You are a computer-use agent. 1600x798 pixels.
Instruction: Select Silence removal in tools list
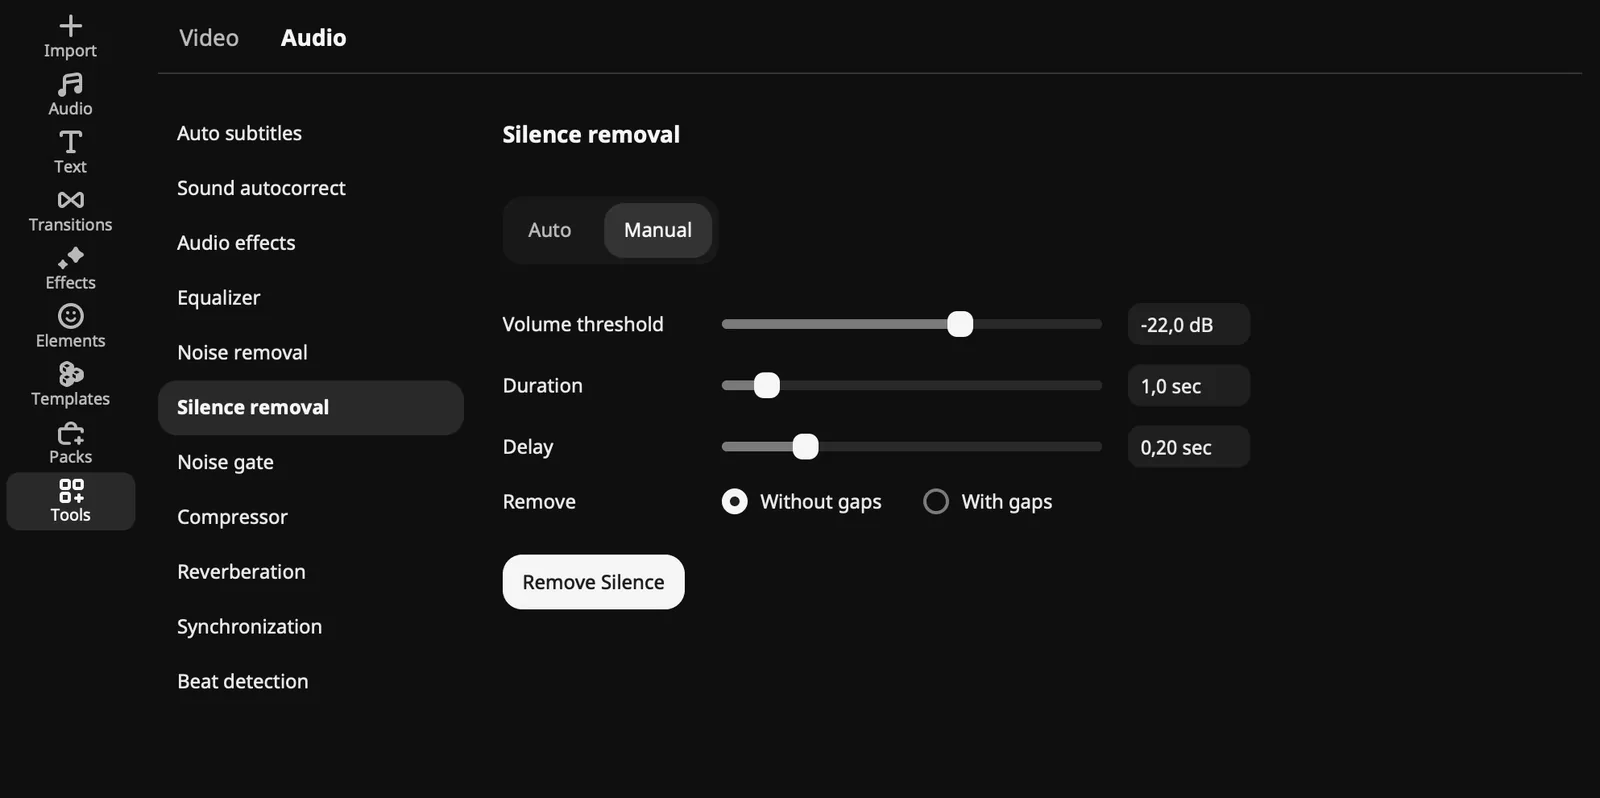pyautogui.click(x=311, y=407)
